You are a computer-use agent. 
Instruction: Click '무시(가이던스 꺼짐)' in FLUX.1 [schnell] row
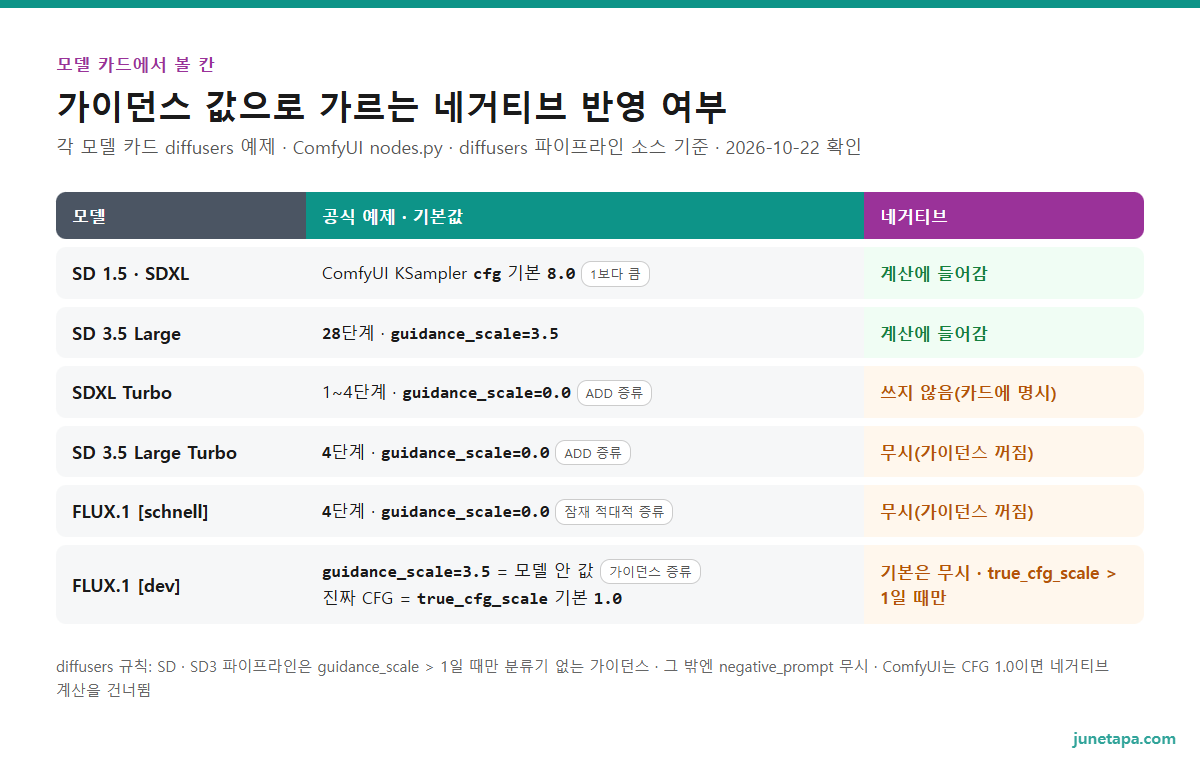pos(957,512)
